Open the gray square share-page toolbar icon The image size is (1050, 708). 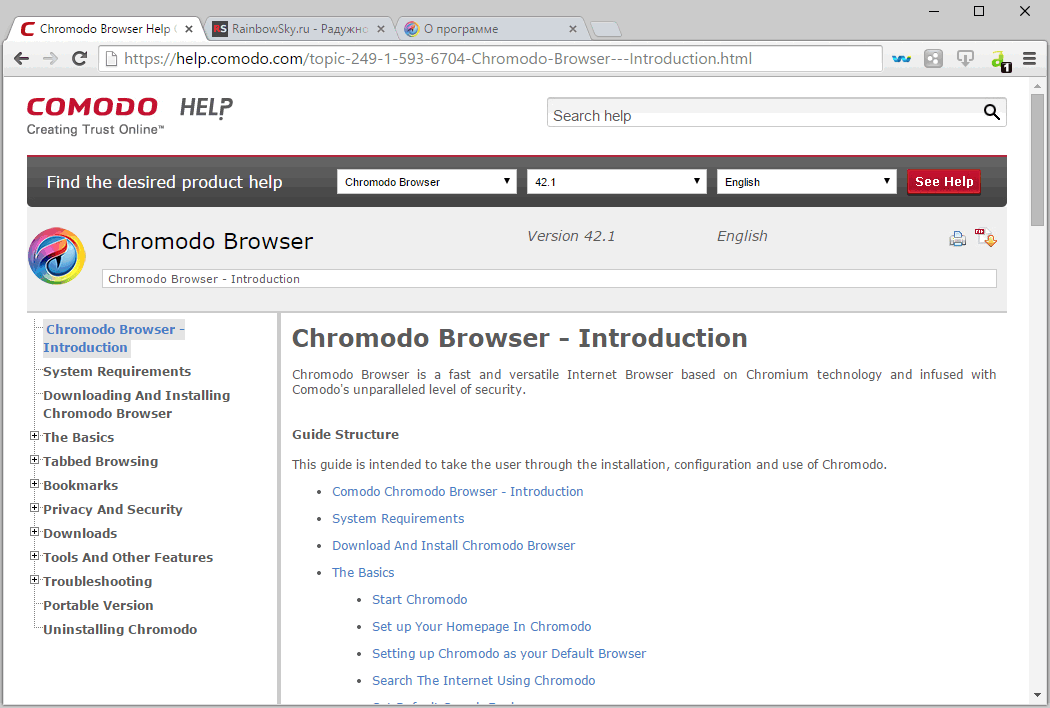[x=933, y=59]
